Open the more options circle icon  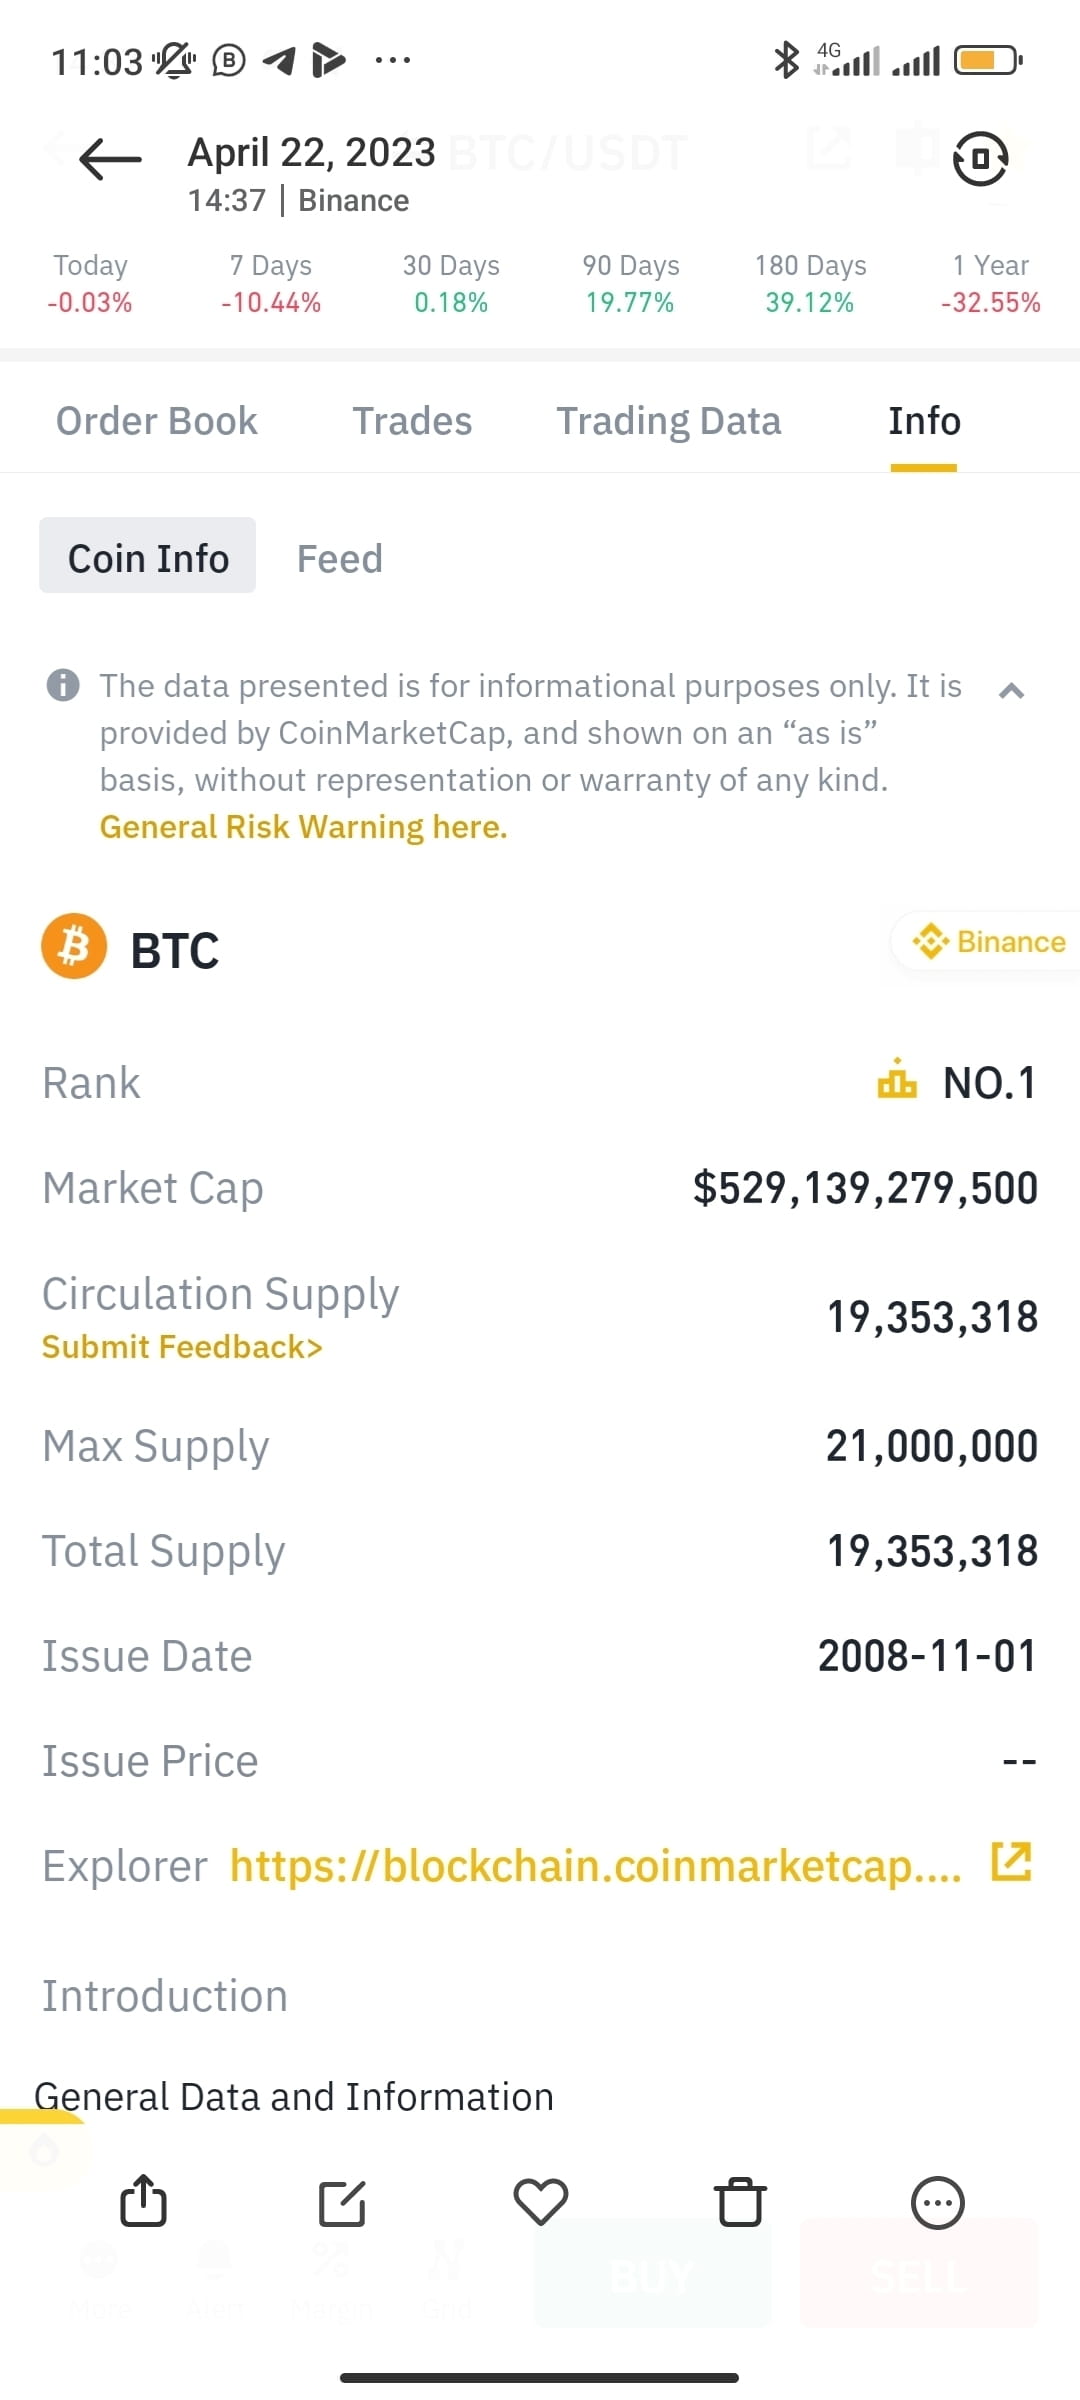coord(937,2202)
